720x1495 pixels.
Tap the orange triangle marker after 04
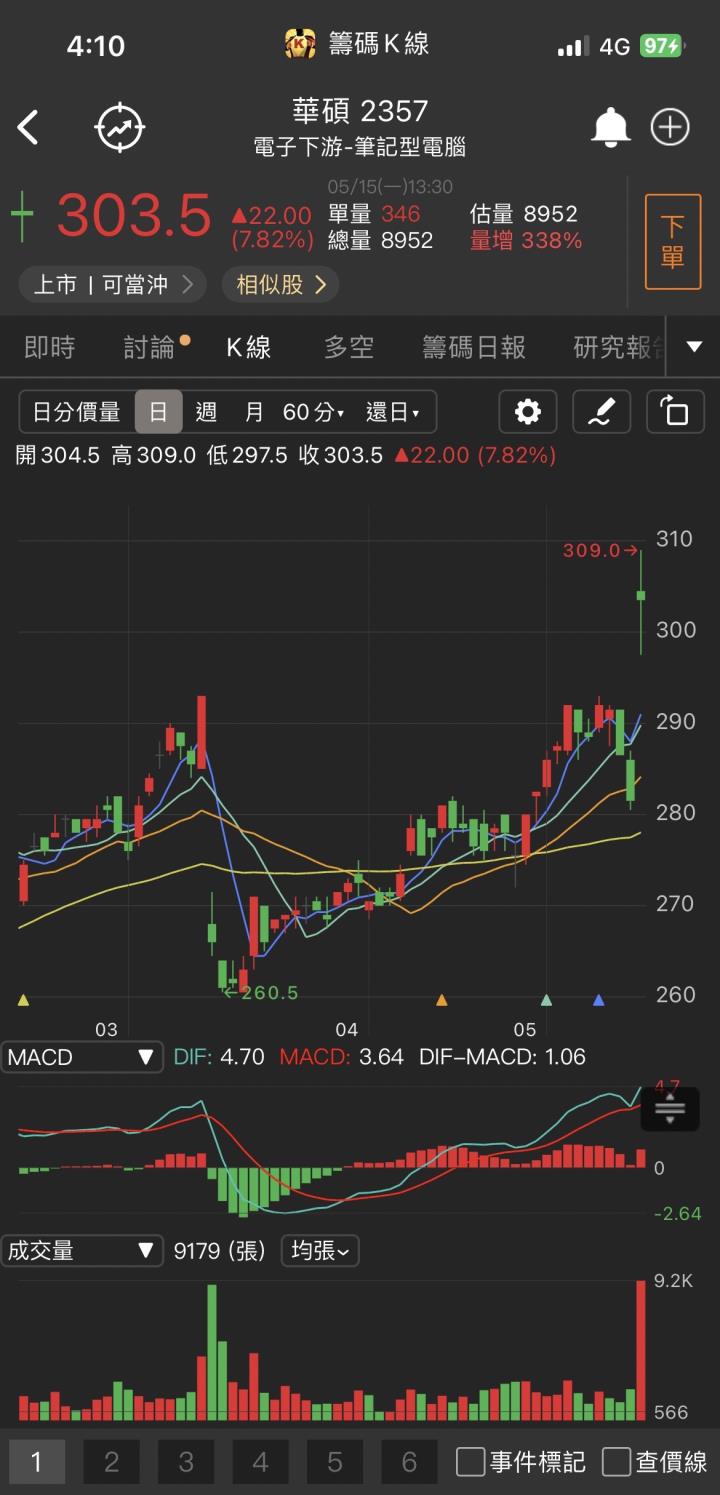click(442, 1000)
